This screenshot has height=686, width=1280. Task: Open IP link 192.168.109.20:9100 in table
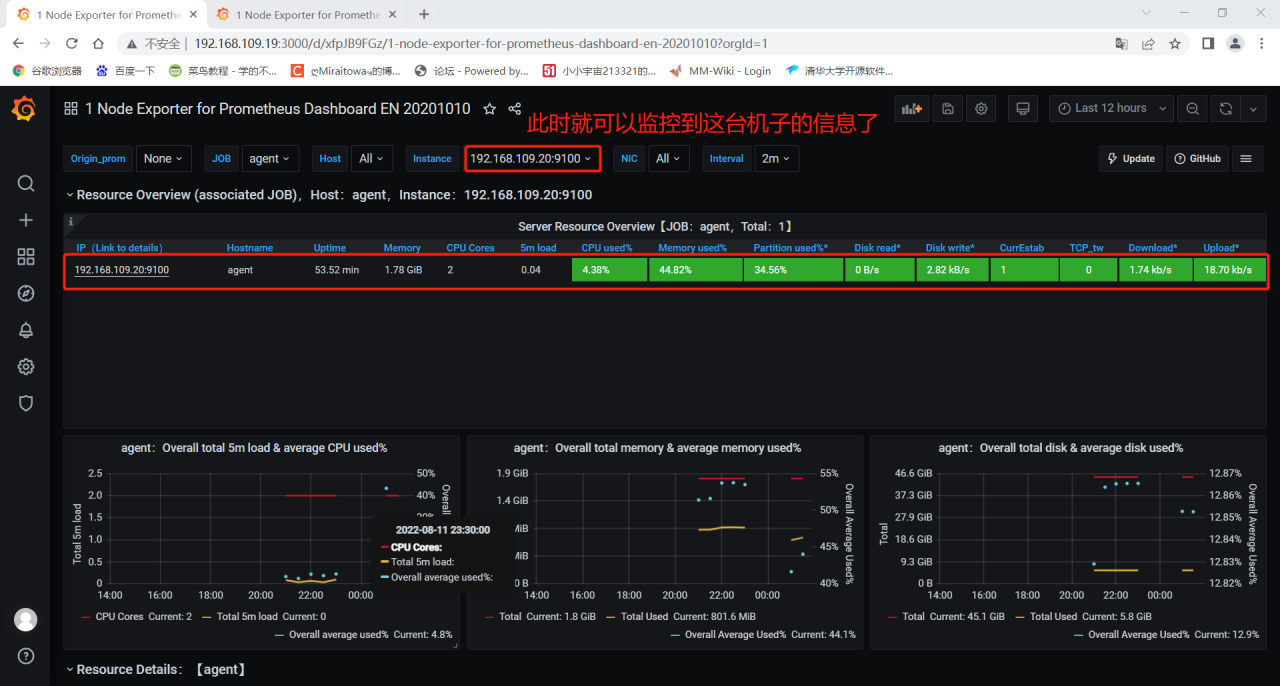tap(121, 270)
